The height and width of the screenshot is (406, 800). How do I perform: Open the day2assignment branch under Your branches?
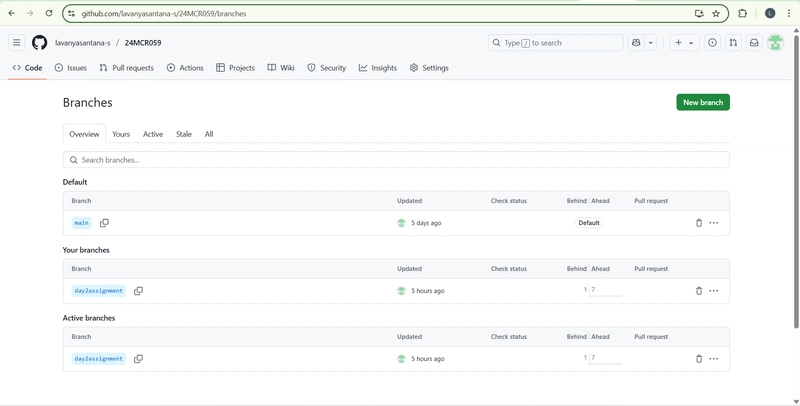click(98, 291)
